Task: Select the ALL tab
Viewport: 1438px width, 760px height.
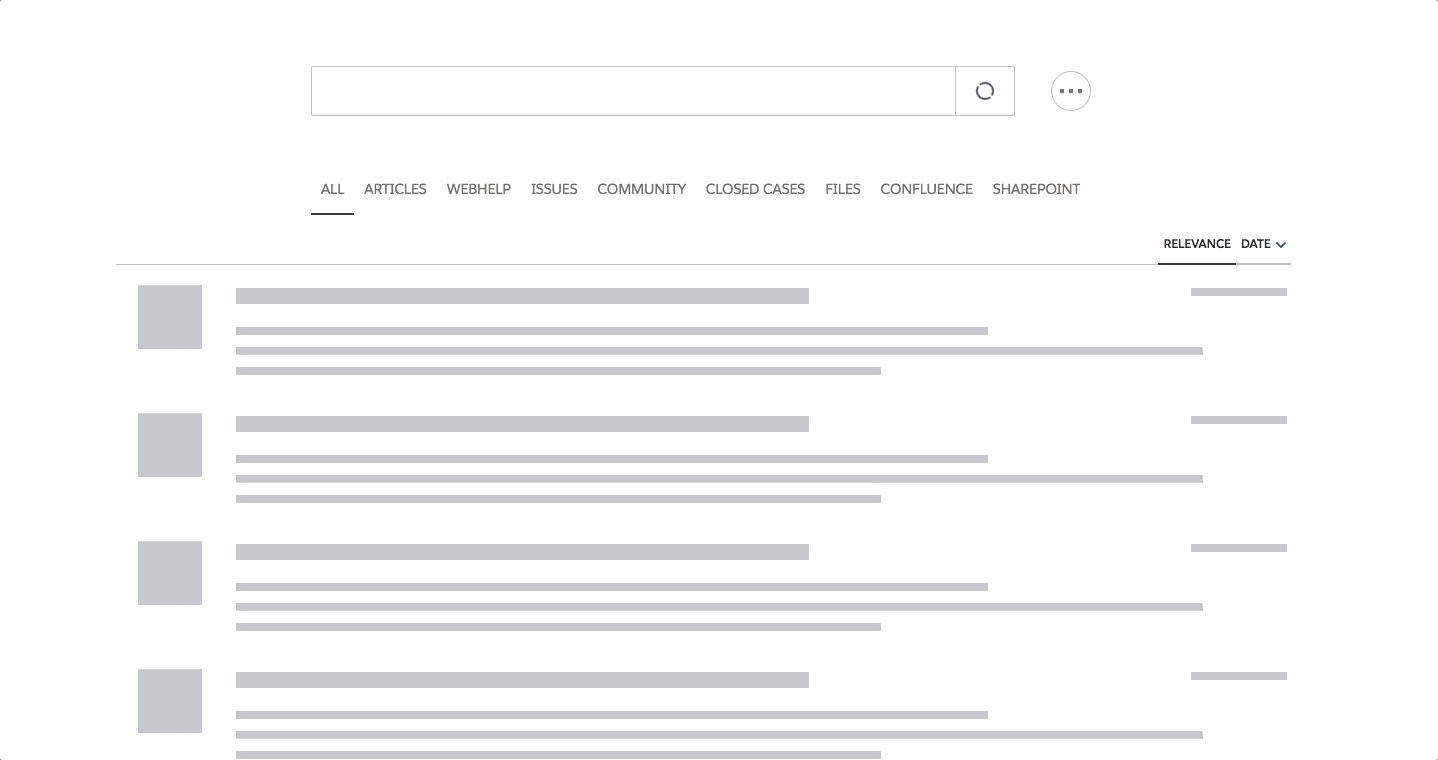Action: coord(332,189)
